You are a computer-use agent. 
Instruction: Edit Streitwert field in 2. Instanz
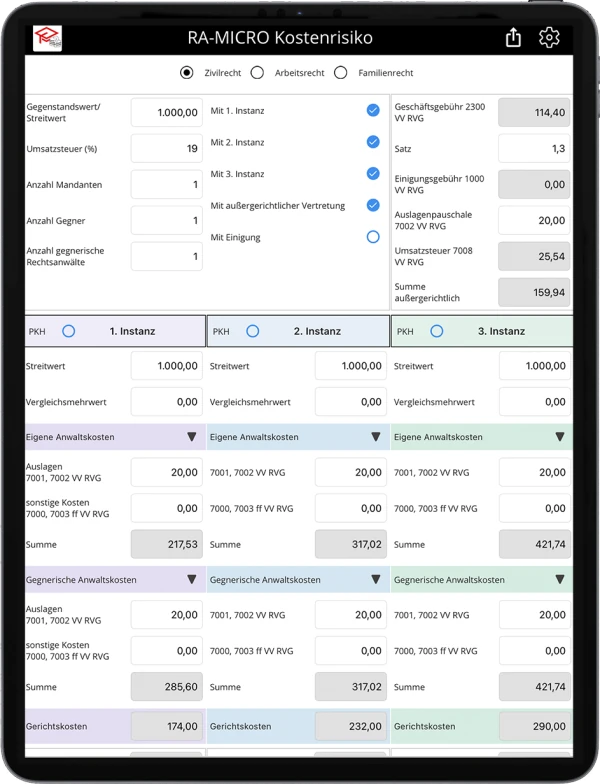351,366
